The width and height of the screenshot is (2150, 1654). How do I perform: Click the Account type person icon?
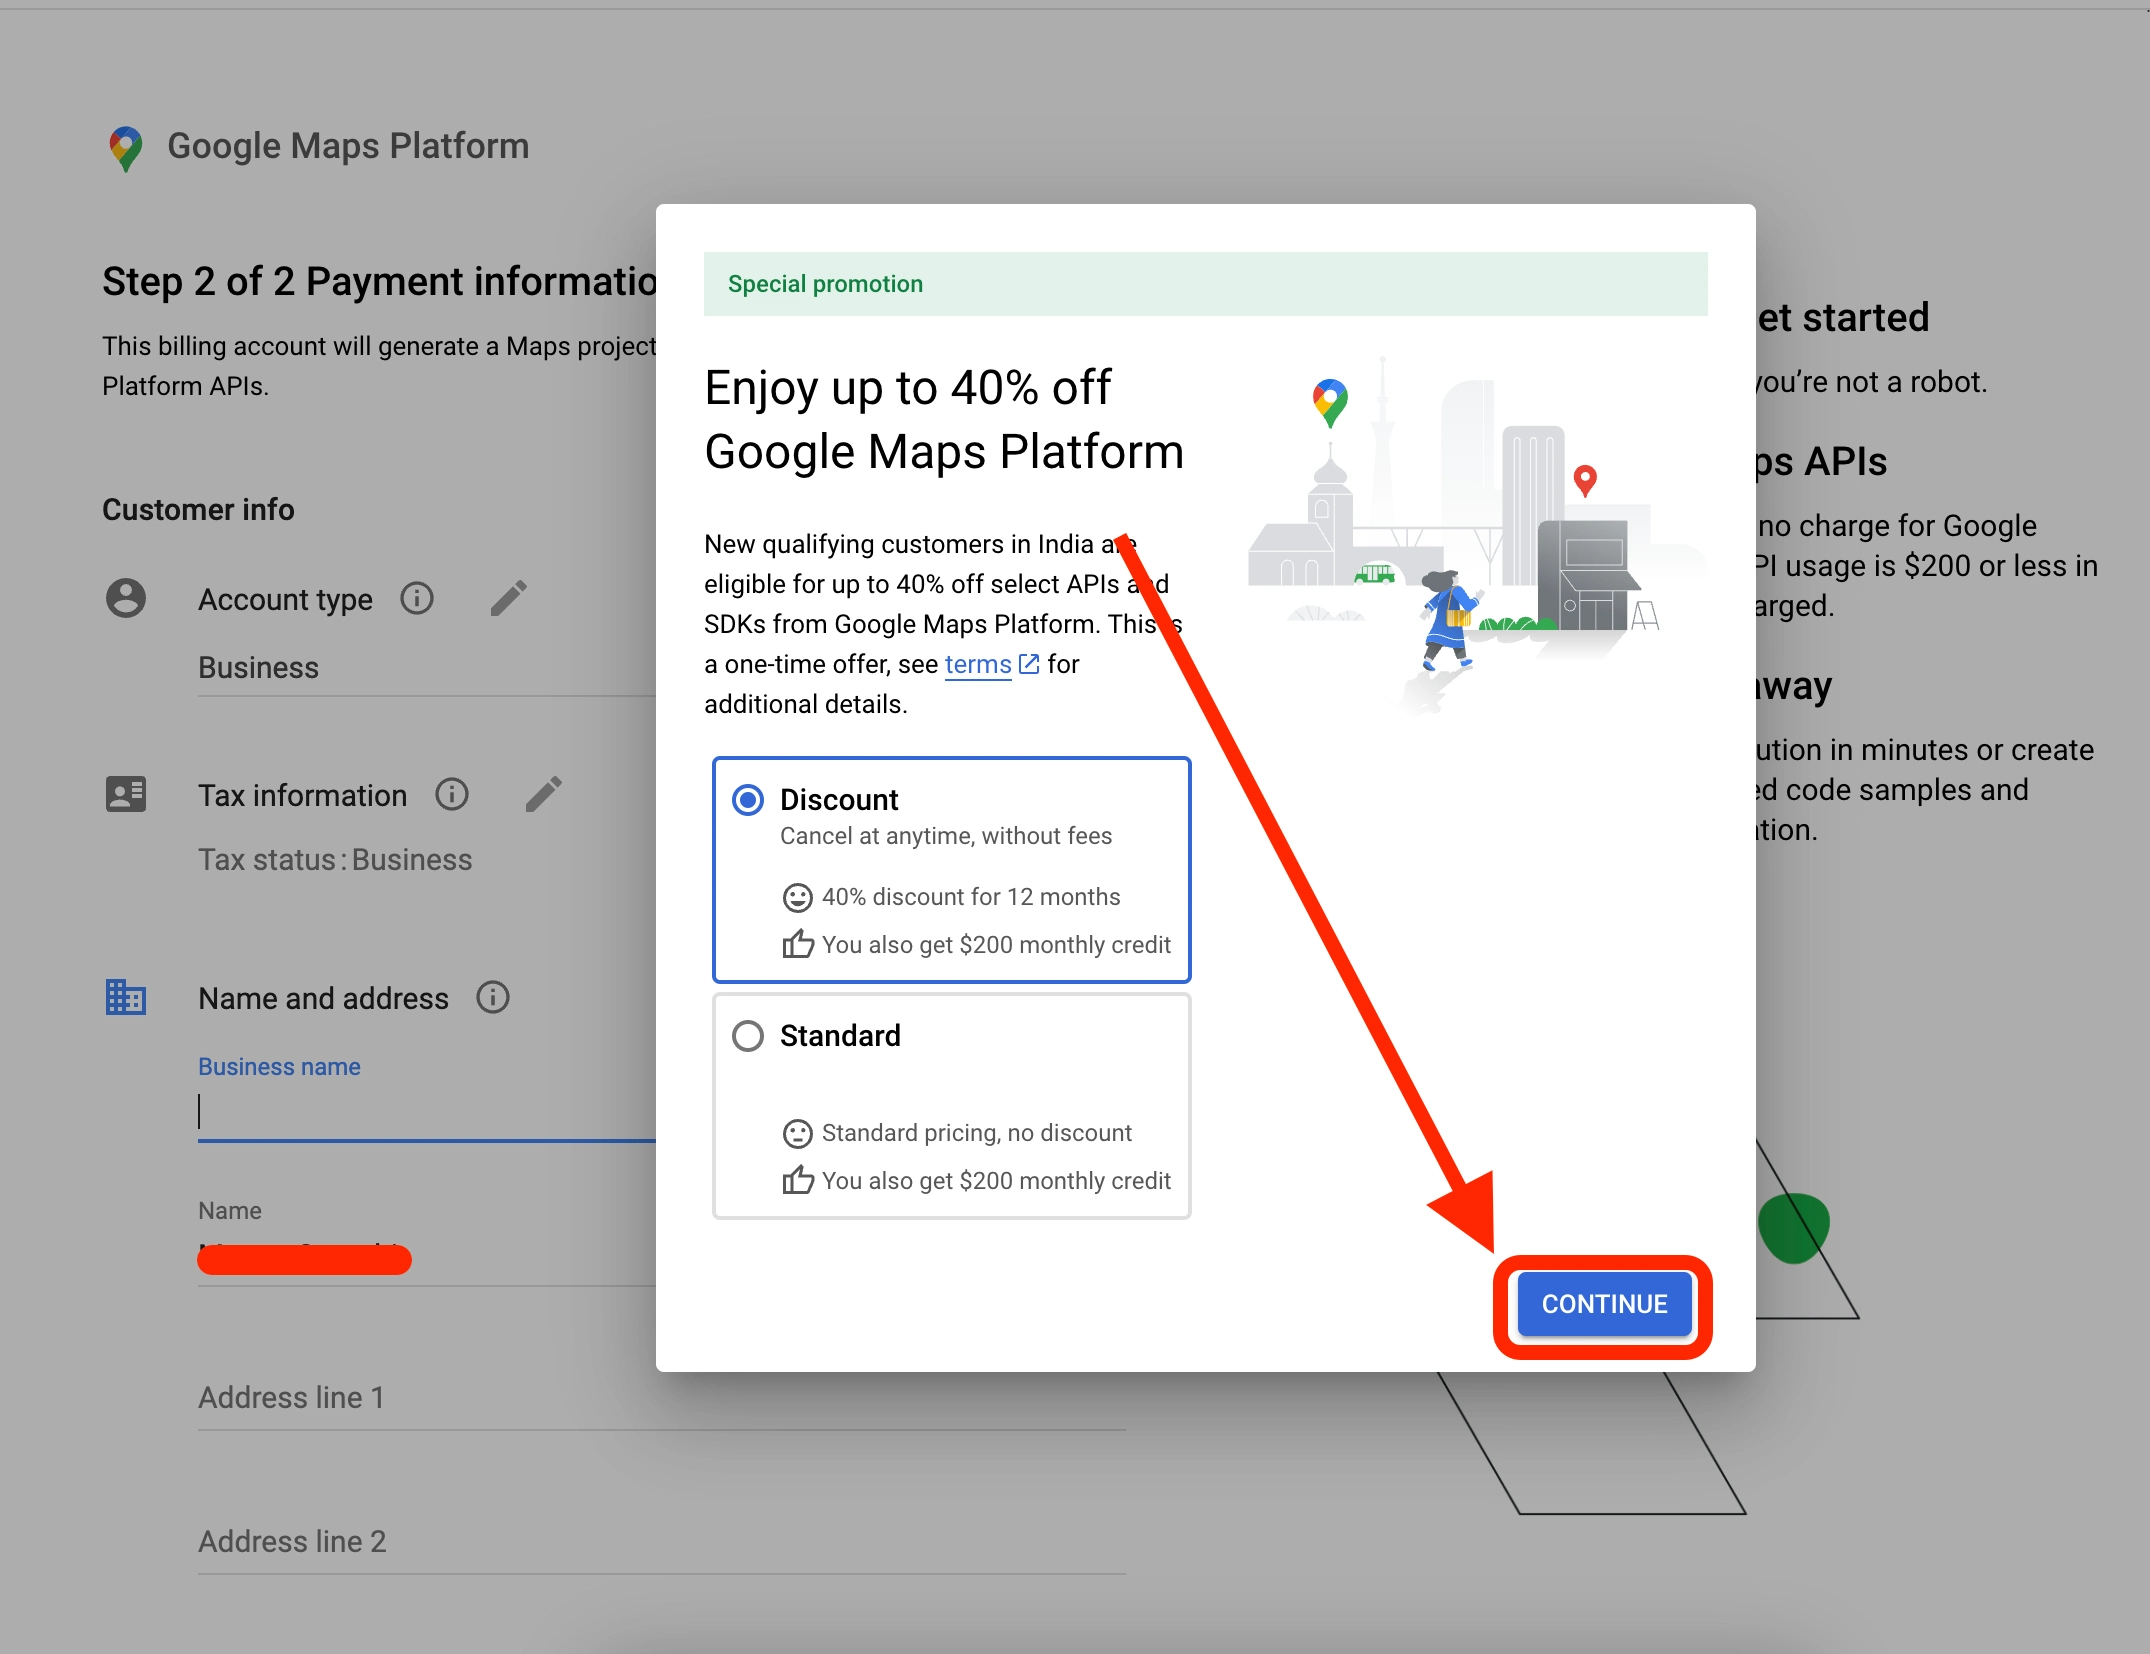[x=126, y=599]
